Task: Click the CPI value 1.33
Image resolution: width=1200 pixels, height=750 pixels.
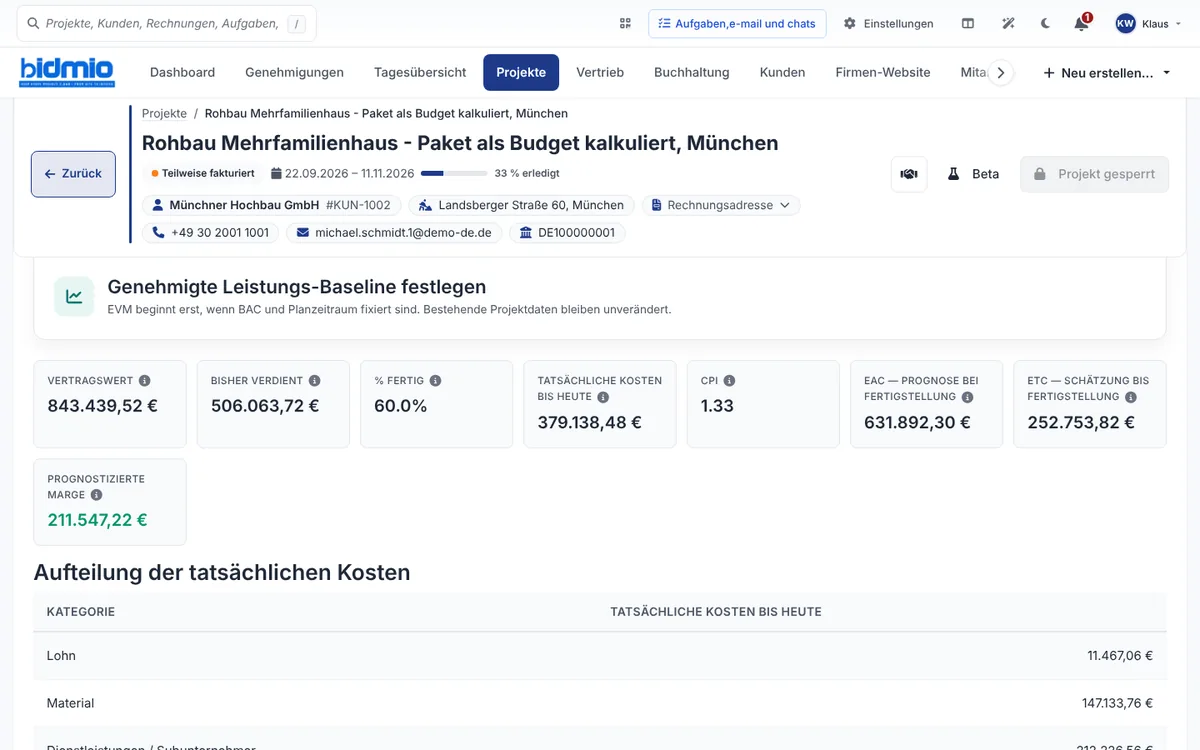Action: pos(717,406)
